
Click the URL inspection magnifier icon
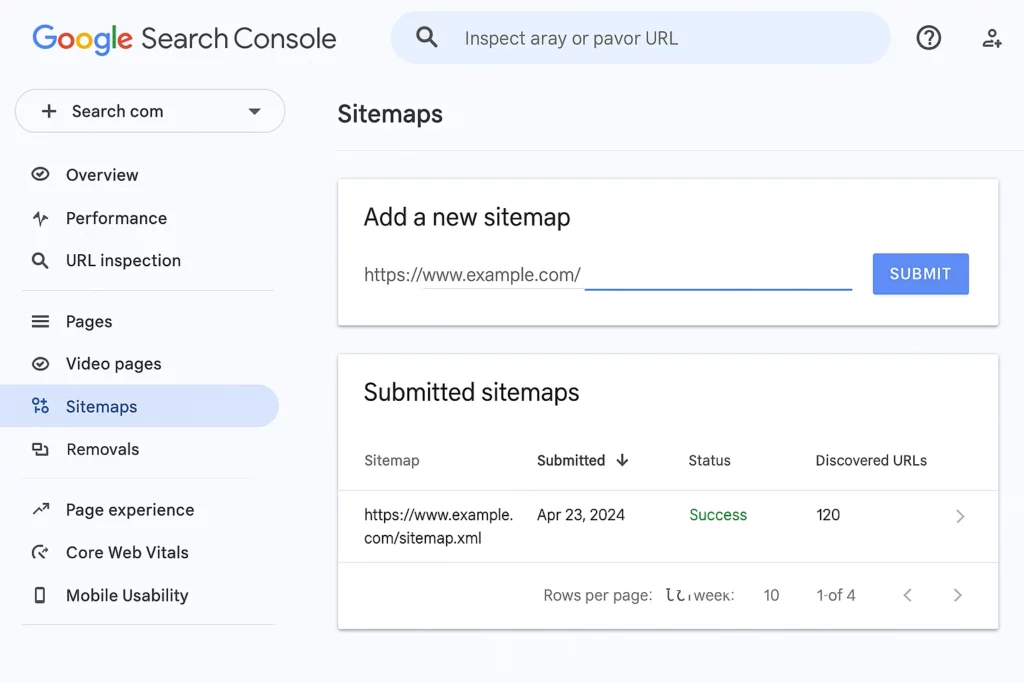click(x=40, y=260)
